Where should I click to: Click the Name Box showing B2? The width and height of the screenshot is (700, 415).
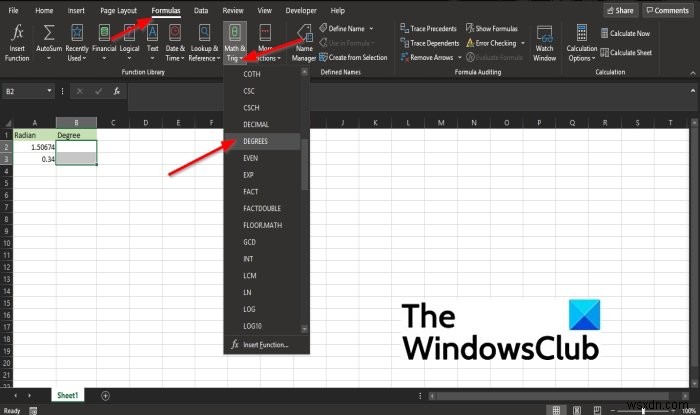(x=24, y=91)
